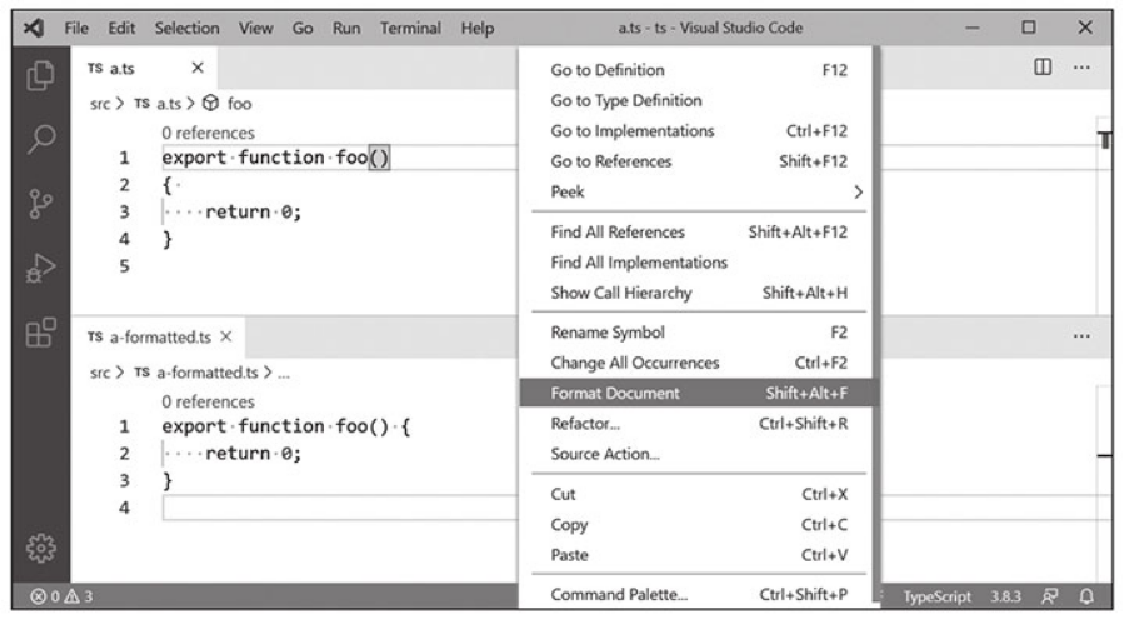Click the 'return 0;' line in a.ts
Screen dimensions: 1123x618
click(253, 212)
